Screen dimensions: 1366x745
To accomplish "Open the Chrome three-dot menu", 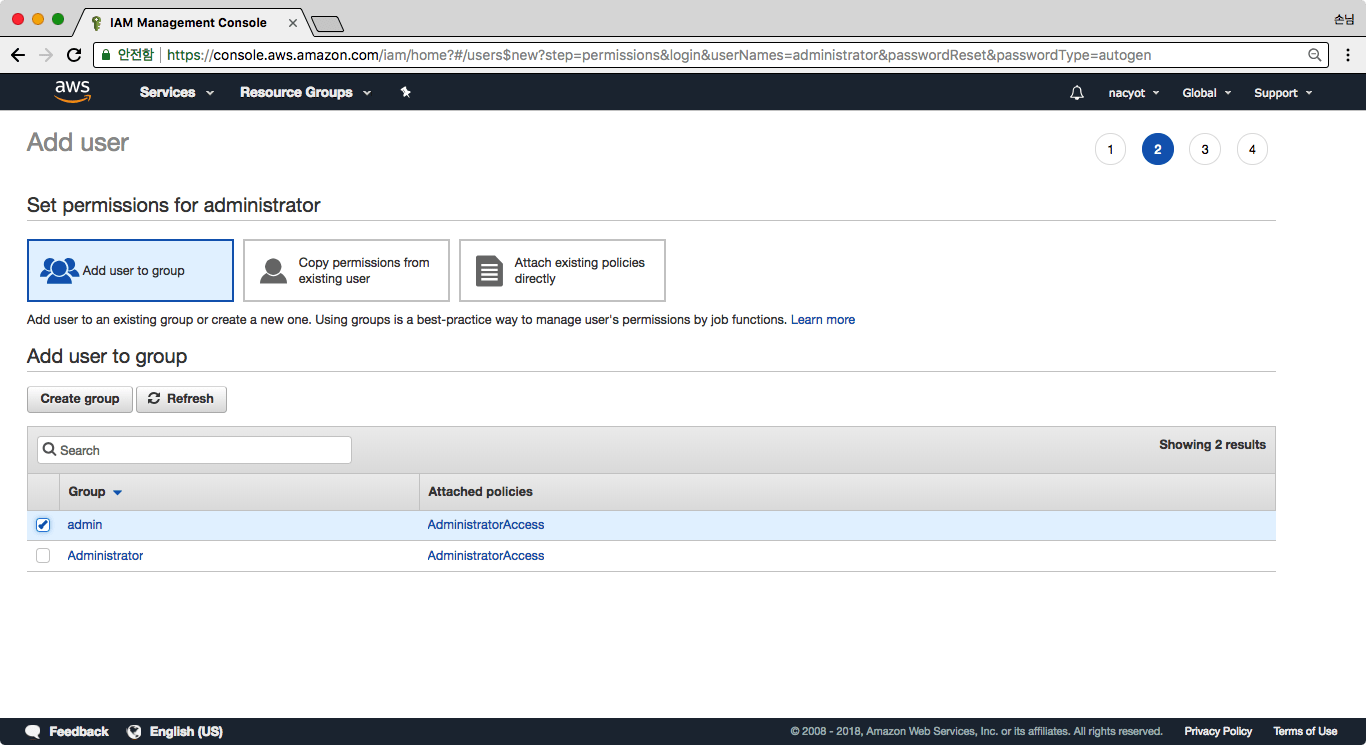I will [x=1347, y=55].
